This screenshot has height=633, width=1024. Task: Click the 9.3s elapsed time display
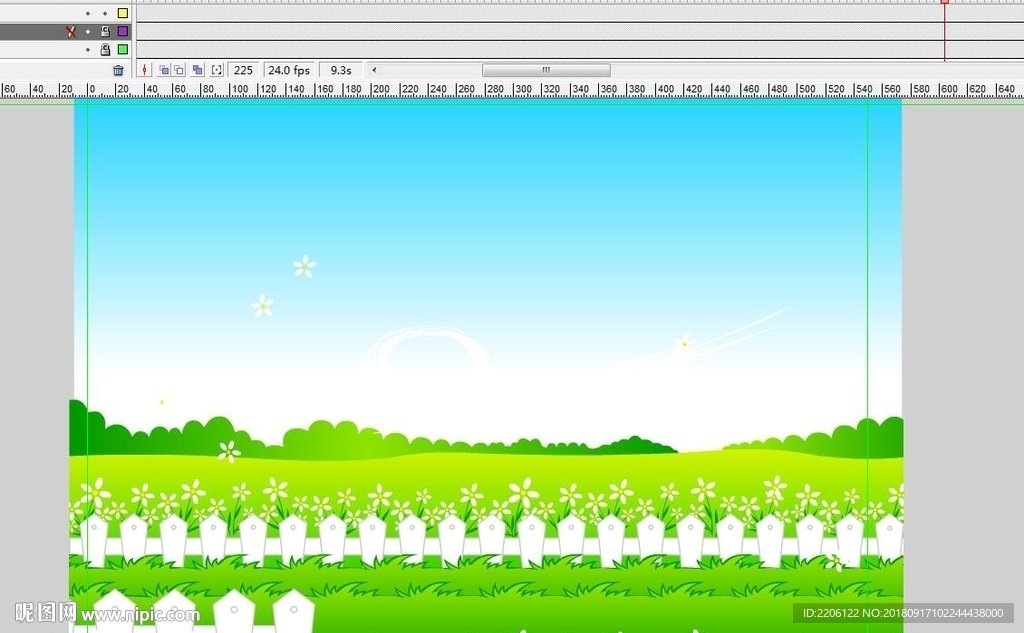click(x=341, y=70)
